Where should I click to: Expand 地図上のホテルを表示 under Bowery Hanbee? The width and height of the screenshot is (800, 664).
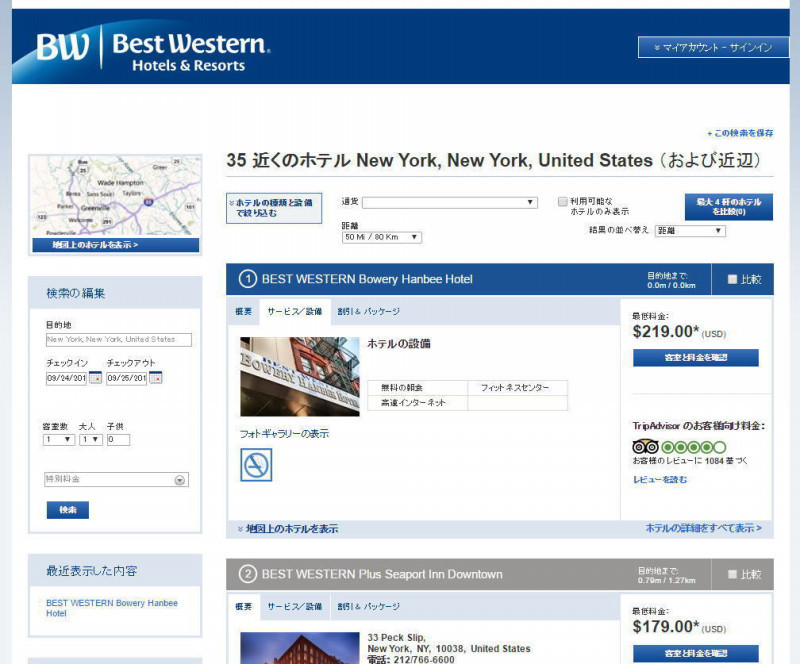pos(288,529)
